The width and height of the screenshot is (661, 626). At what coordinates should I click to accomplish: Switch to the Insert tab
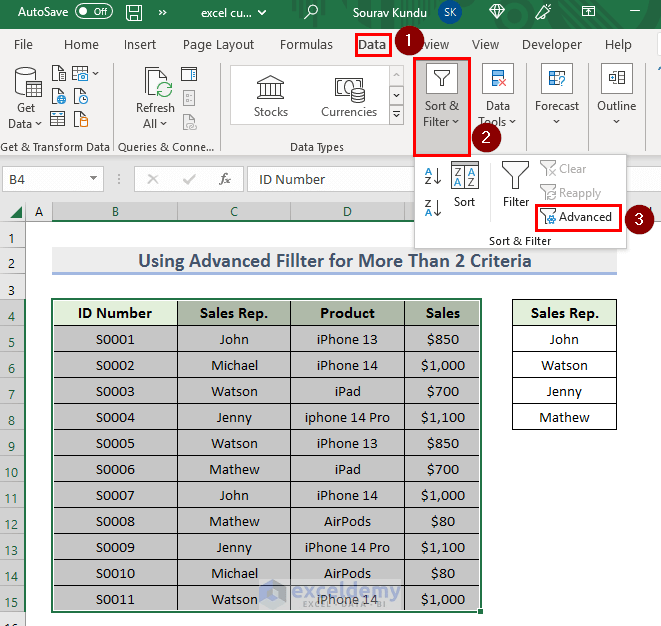click(140, 45)
